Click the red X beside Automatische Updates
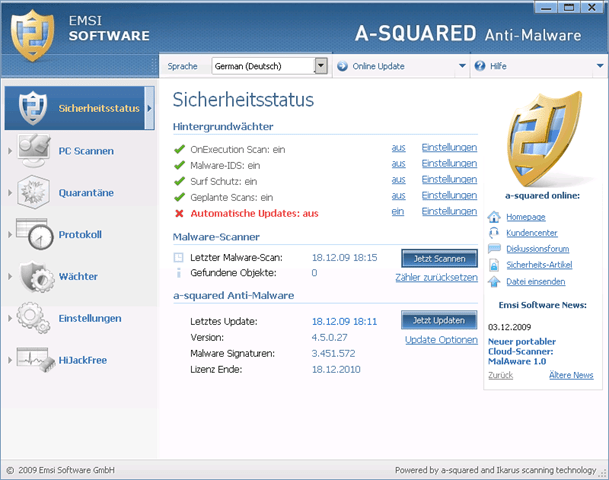The width and height of the screenshot is (609, 480). pos(179,213)
